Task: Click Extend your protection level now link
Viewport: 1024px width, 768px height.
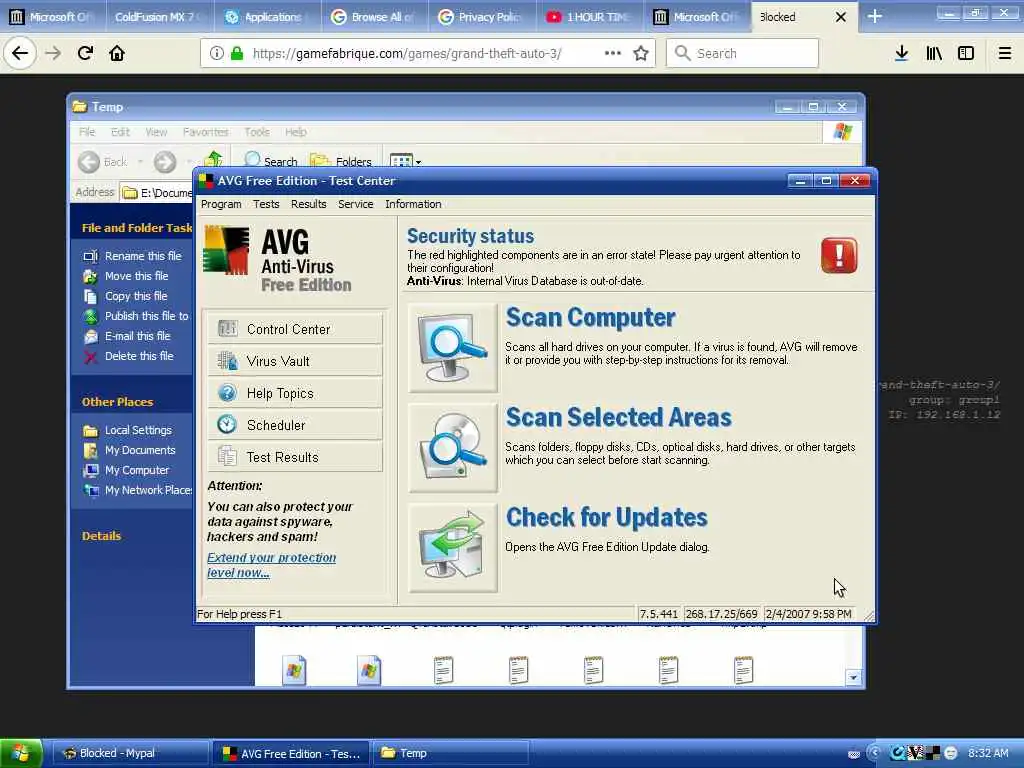Action: click(271, 565)
